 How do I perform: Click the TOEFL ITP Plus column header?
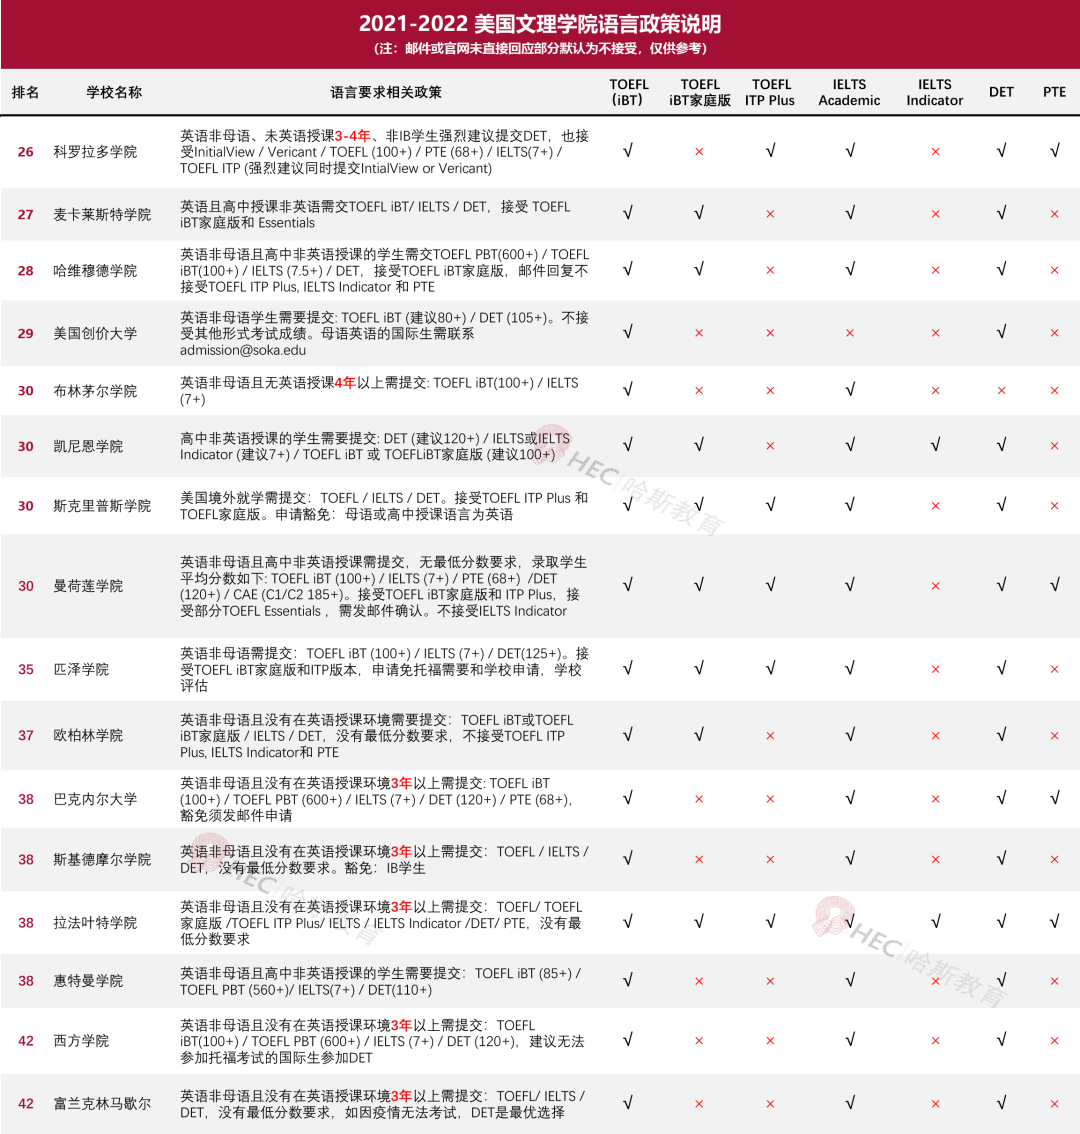(770, 92)
